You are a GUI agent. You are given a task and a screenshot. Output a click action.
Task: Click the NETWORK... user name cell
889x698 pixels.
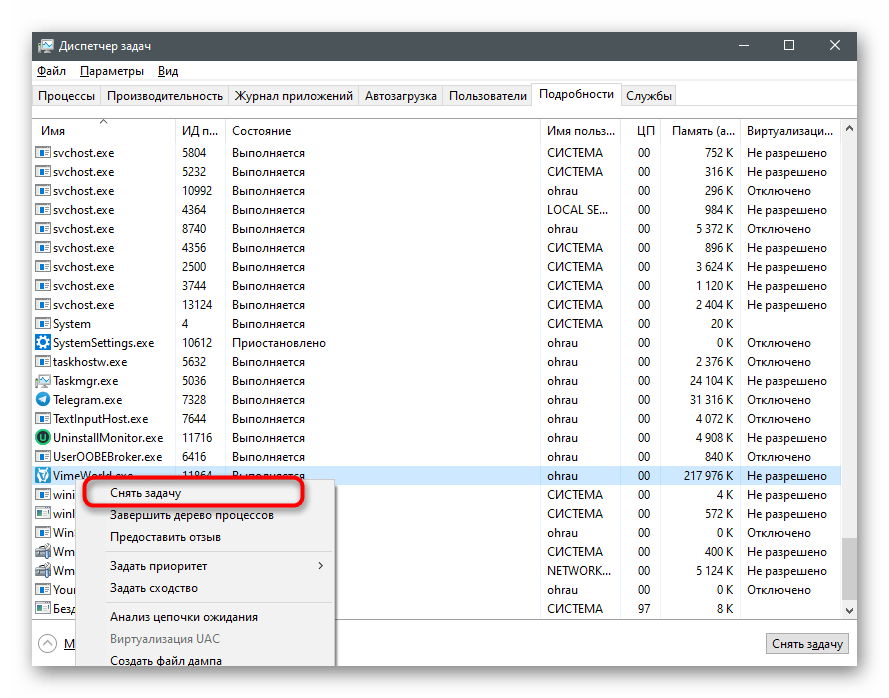tap(578, 571)
